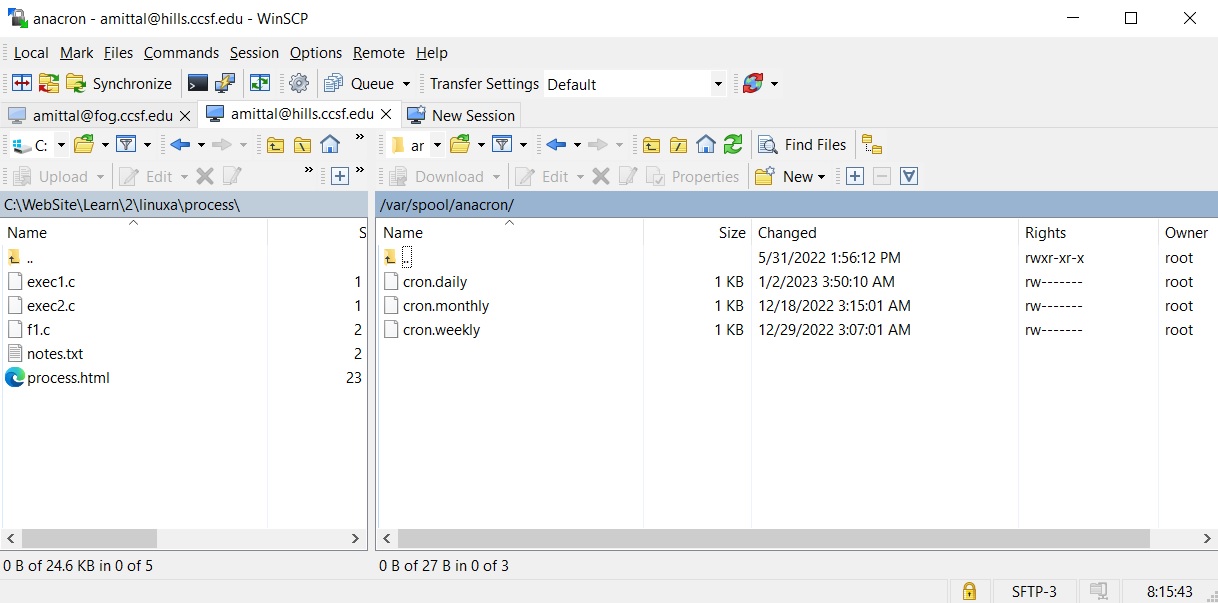Open session in PuTTY icon

point(226,84)
